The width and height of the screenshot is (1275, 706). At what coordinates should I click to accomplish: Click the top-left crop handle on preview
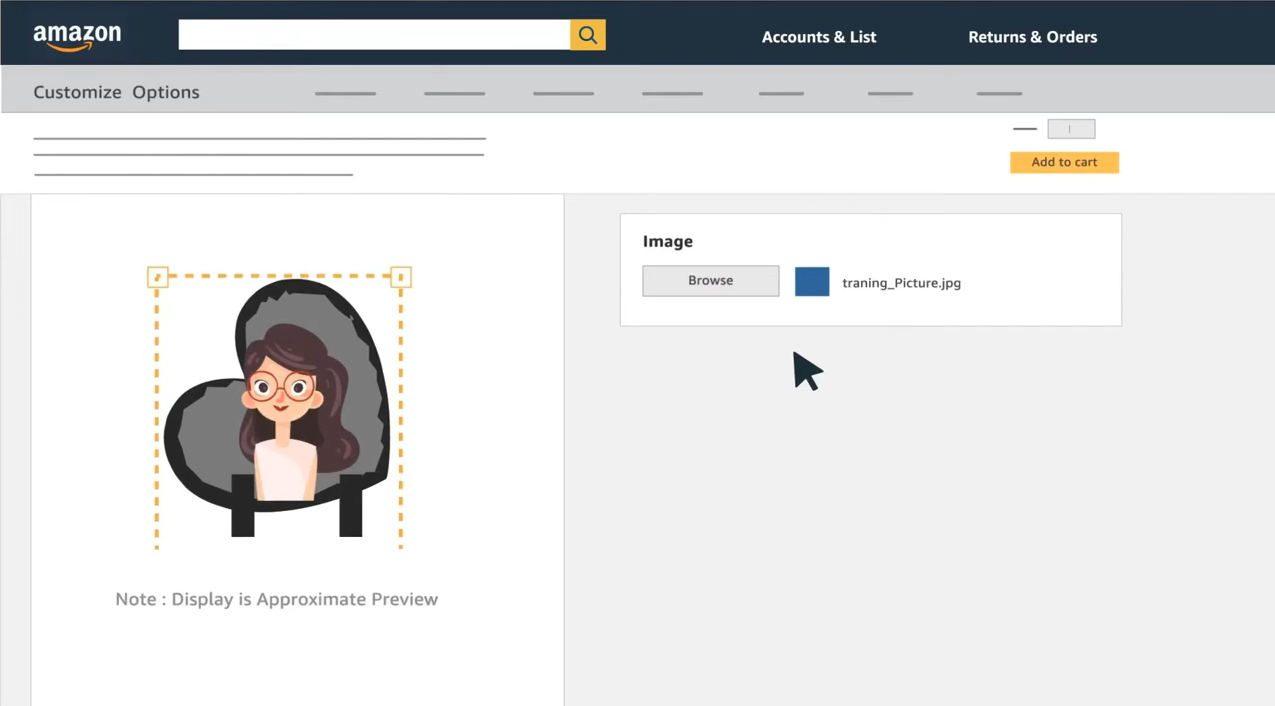[158, 277]
